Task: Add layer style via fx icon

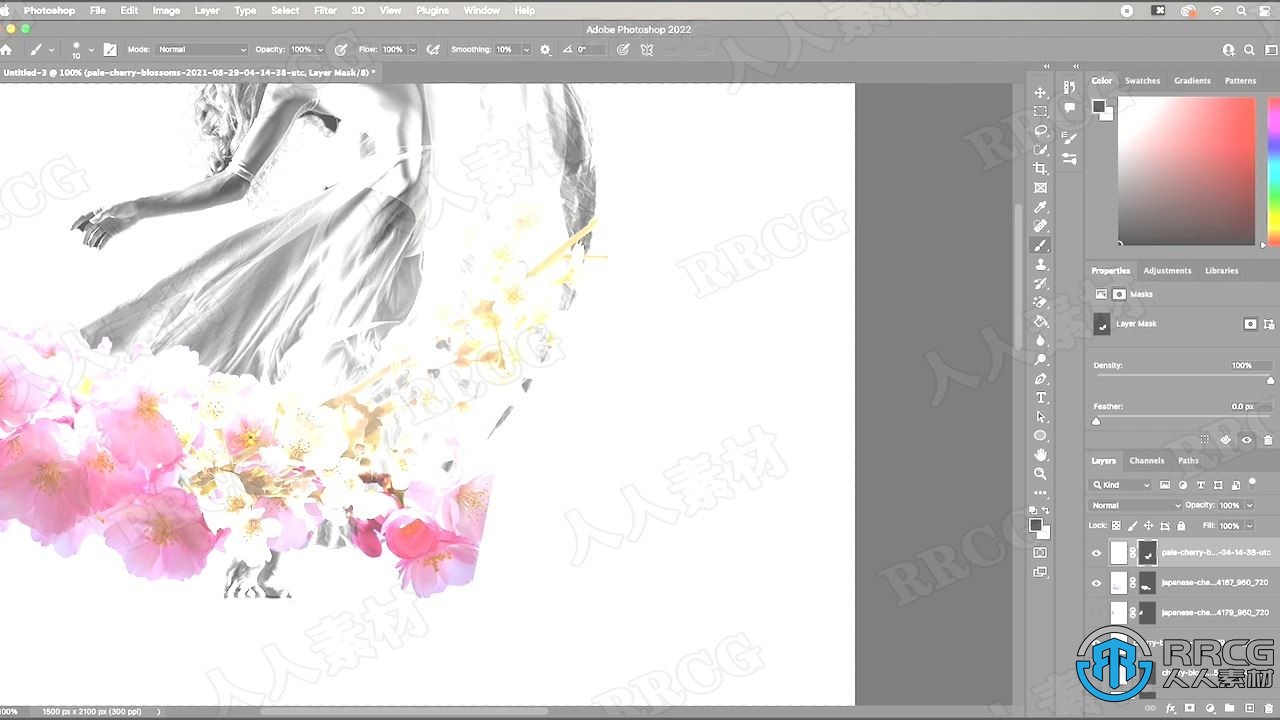Action: [1170, 708]
